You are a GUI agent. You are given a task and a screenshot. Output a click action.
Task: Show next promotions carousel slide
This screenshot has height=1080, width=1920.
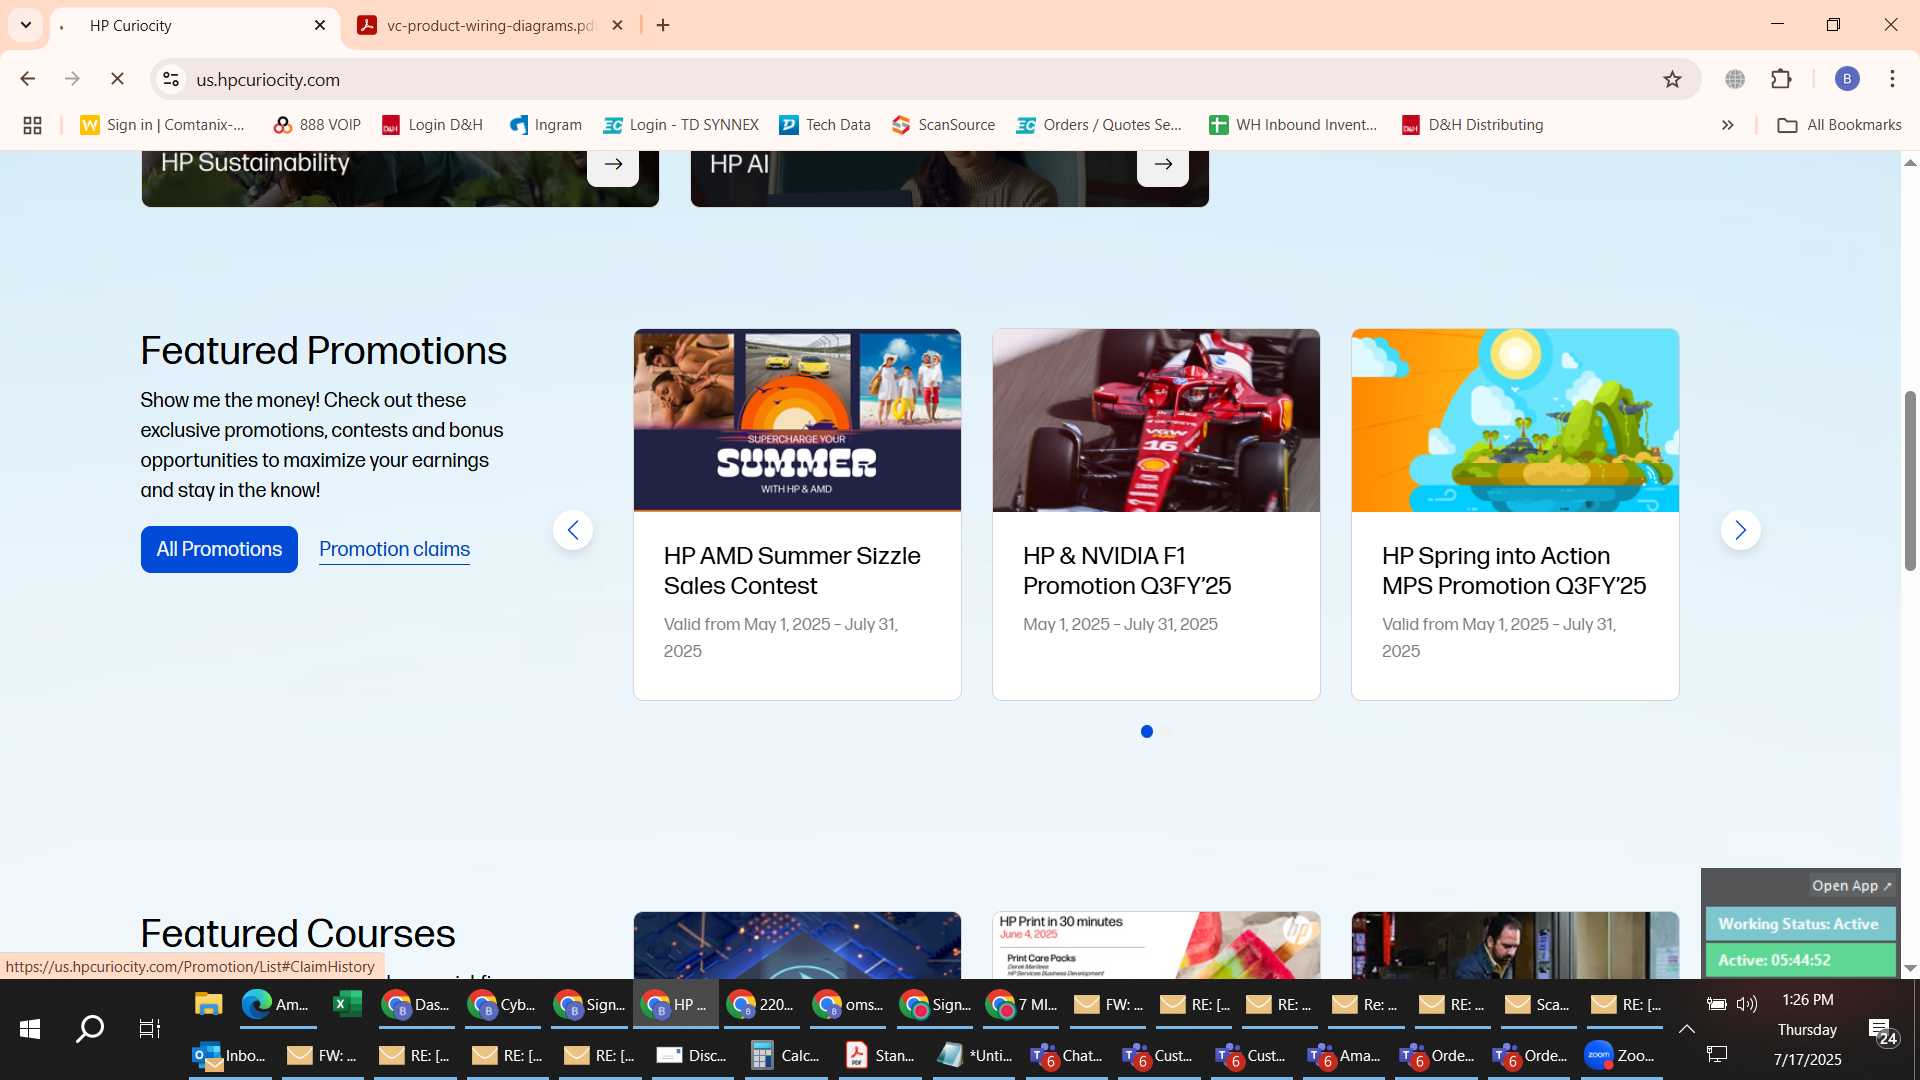[x=1740, y=530]
